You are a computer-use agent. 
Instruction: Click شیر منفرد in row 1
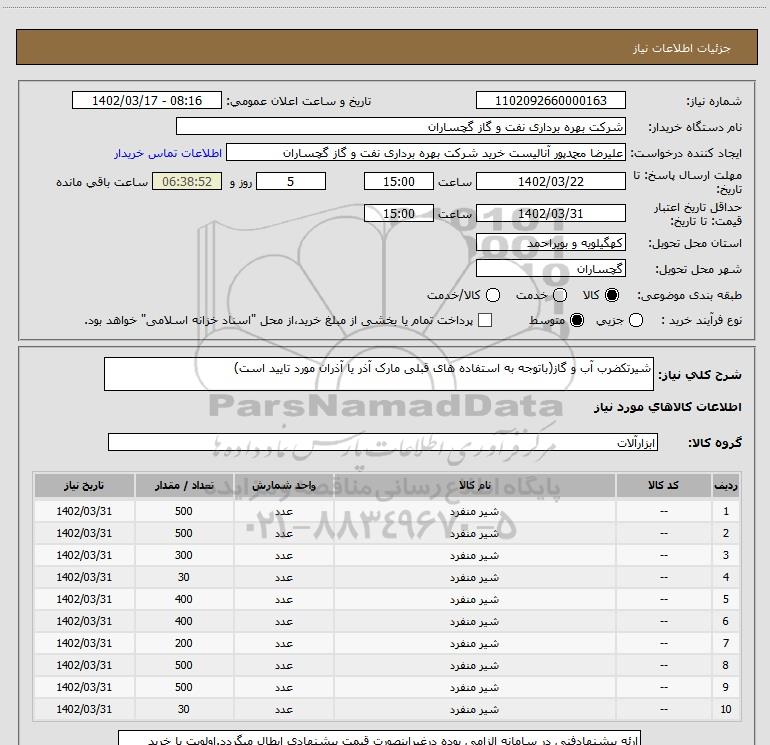(x=474, y=512)
